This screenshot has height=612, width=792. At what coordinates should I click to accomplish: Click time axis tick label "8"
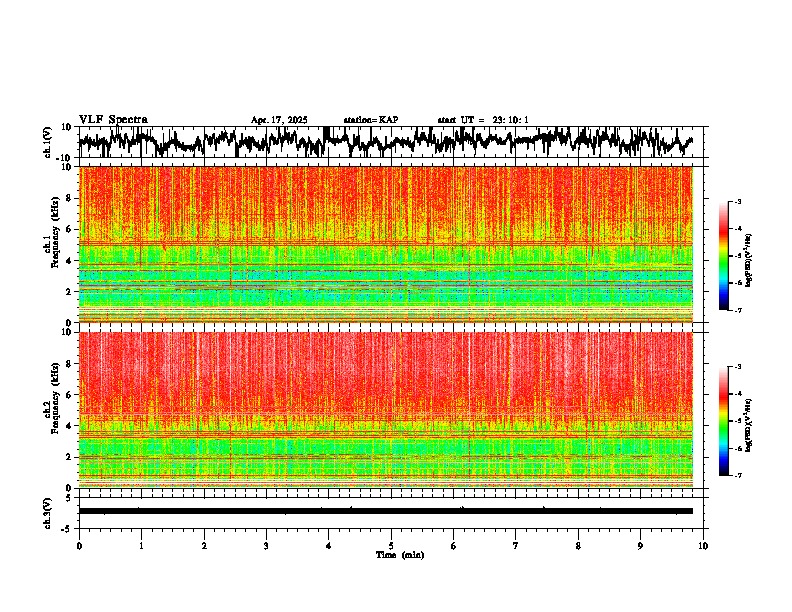coord(578,546)
